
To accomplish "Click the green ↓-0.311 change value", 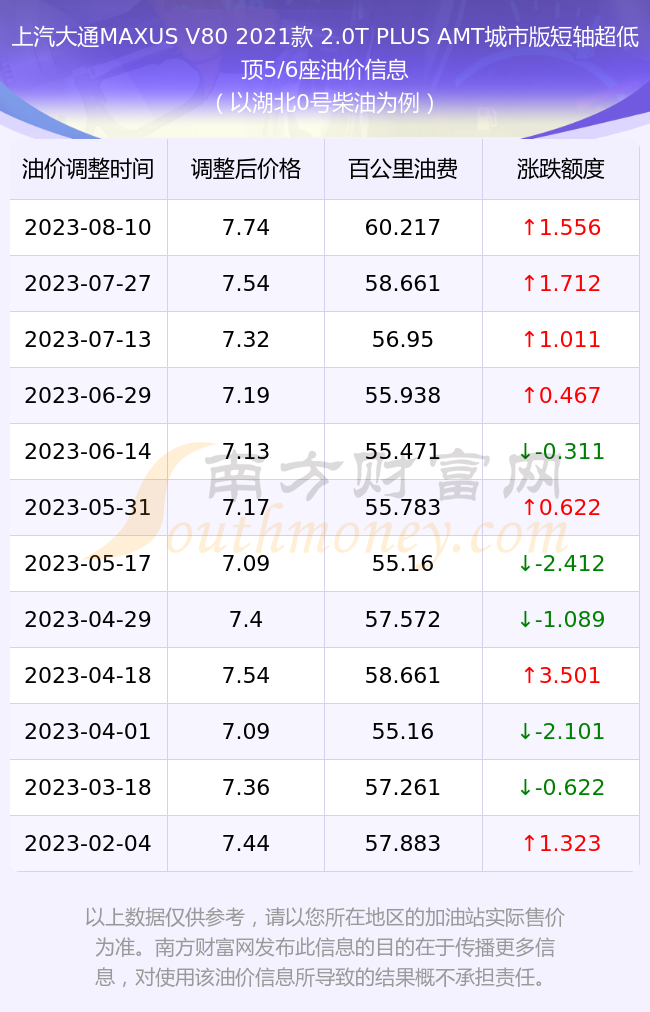I will [x=561, y=451].
